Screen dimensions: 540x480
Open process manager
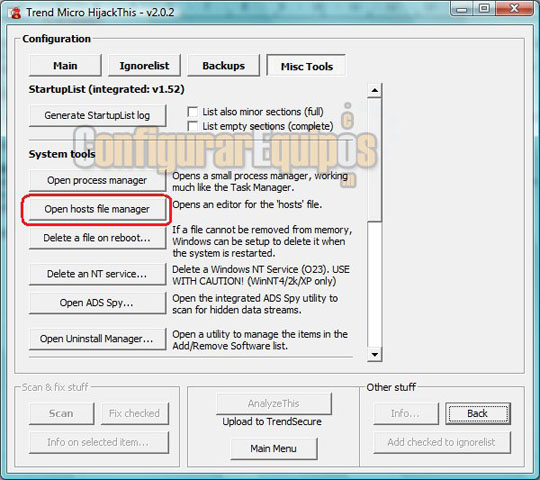tap(97, 180)
